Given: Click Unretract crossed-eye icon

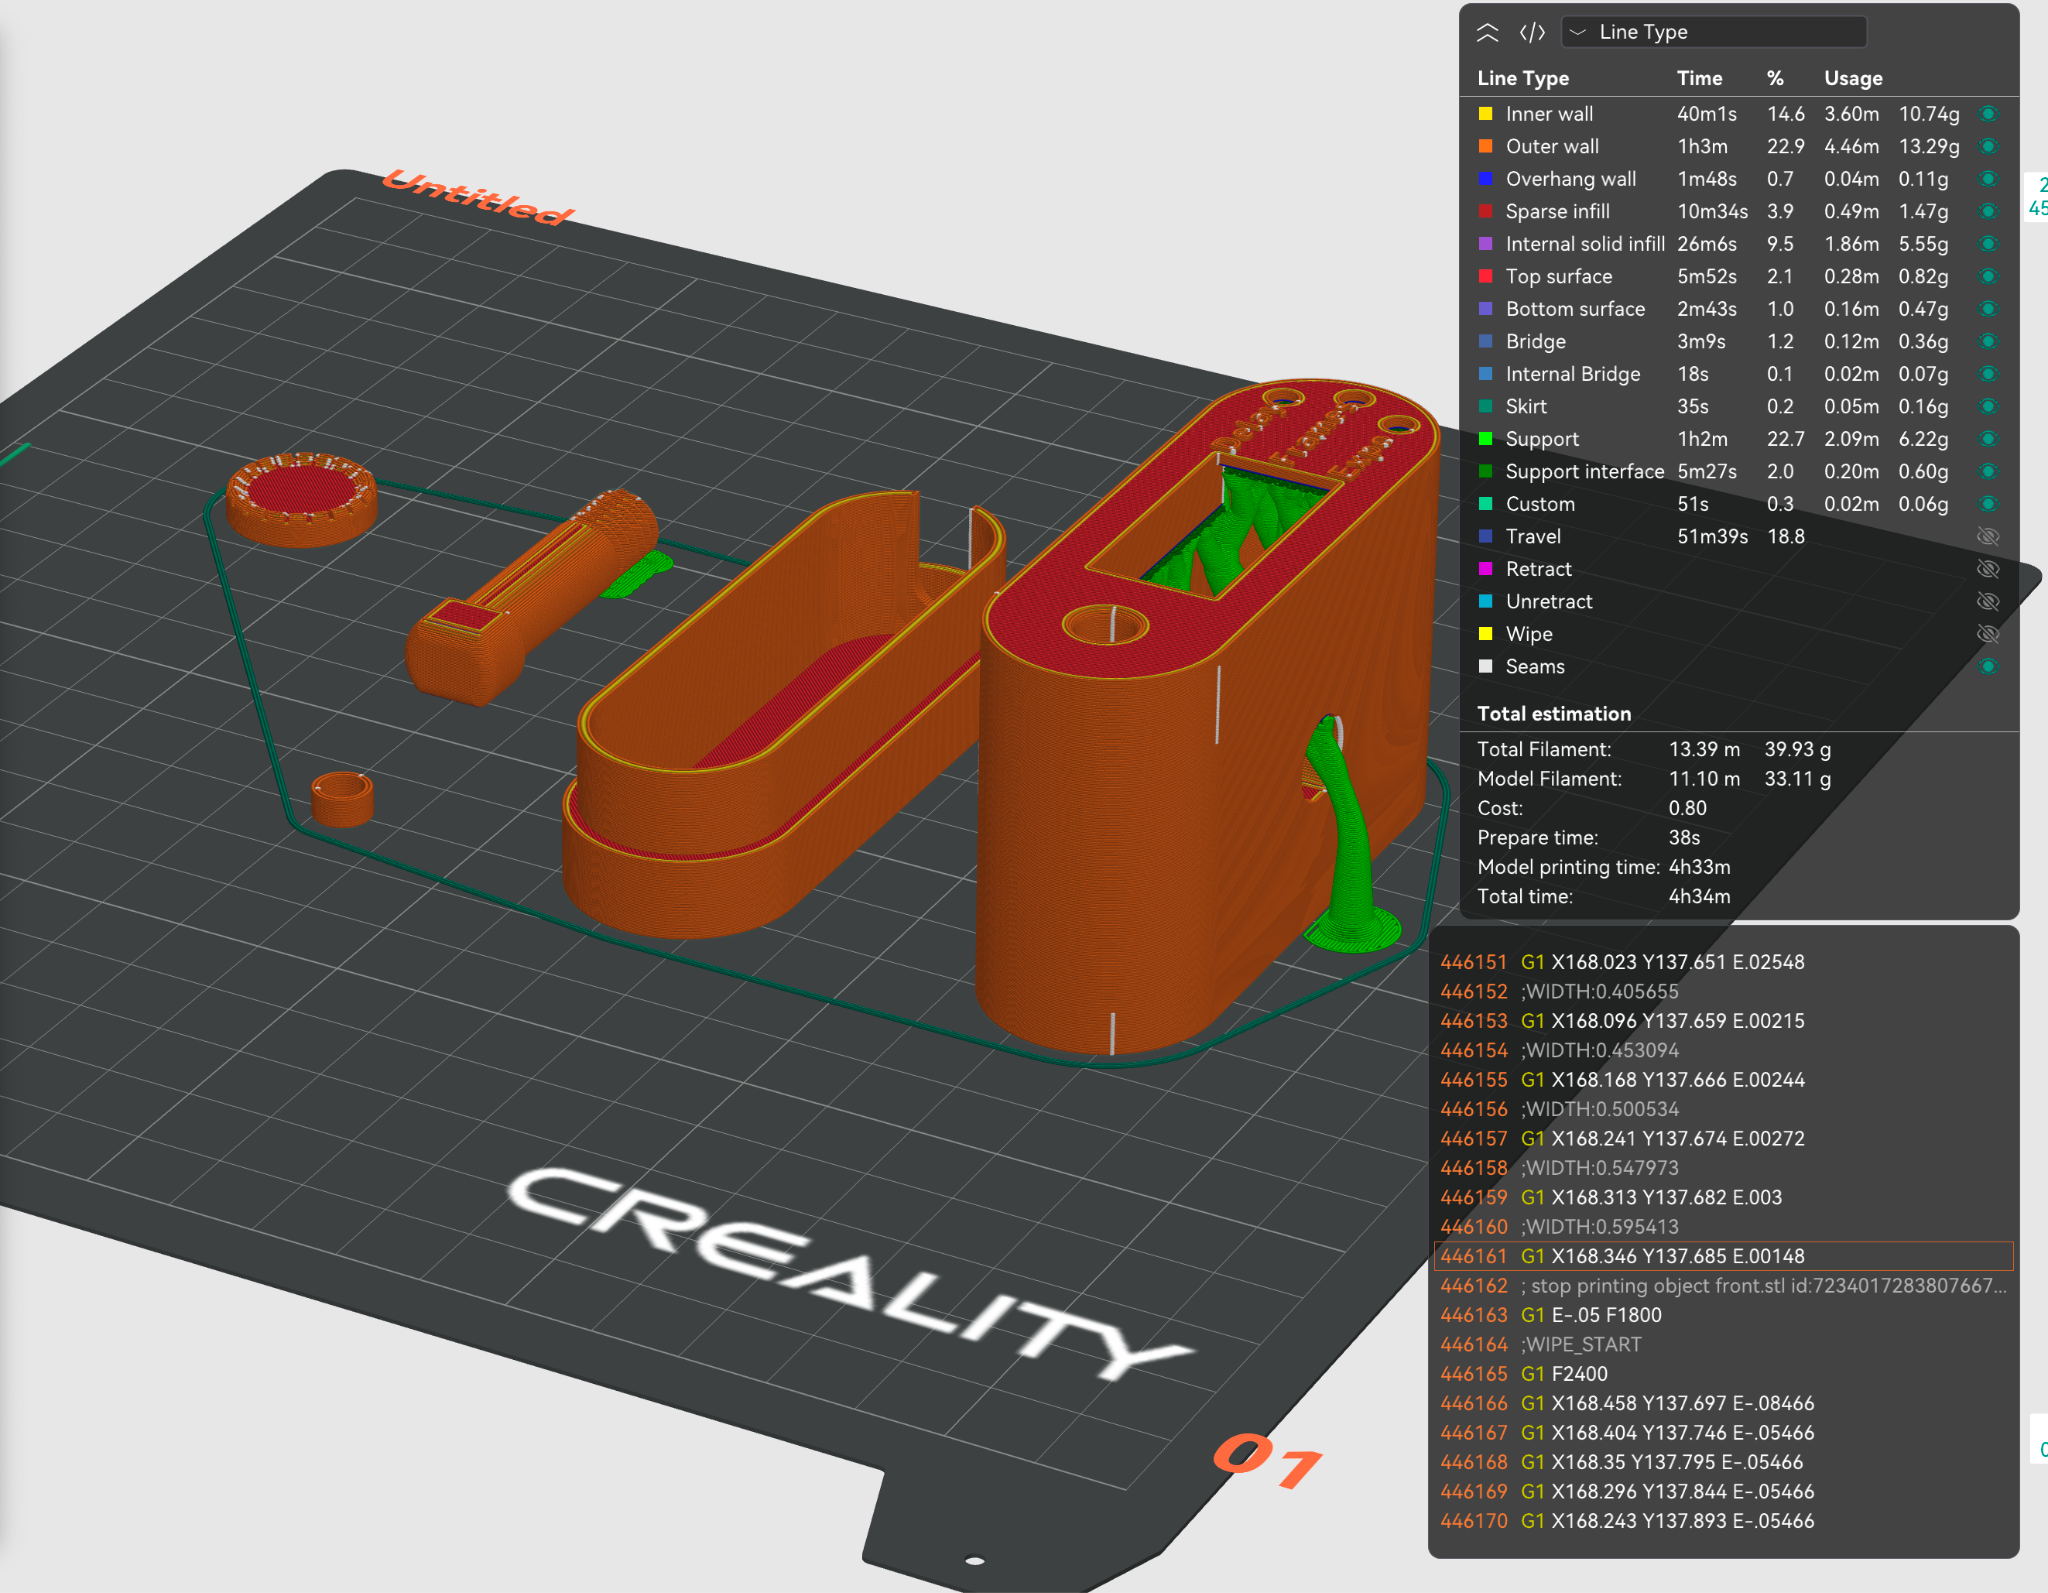Looking at the screenshot, I should (1988, 602).
